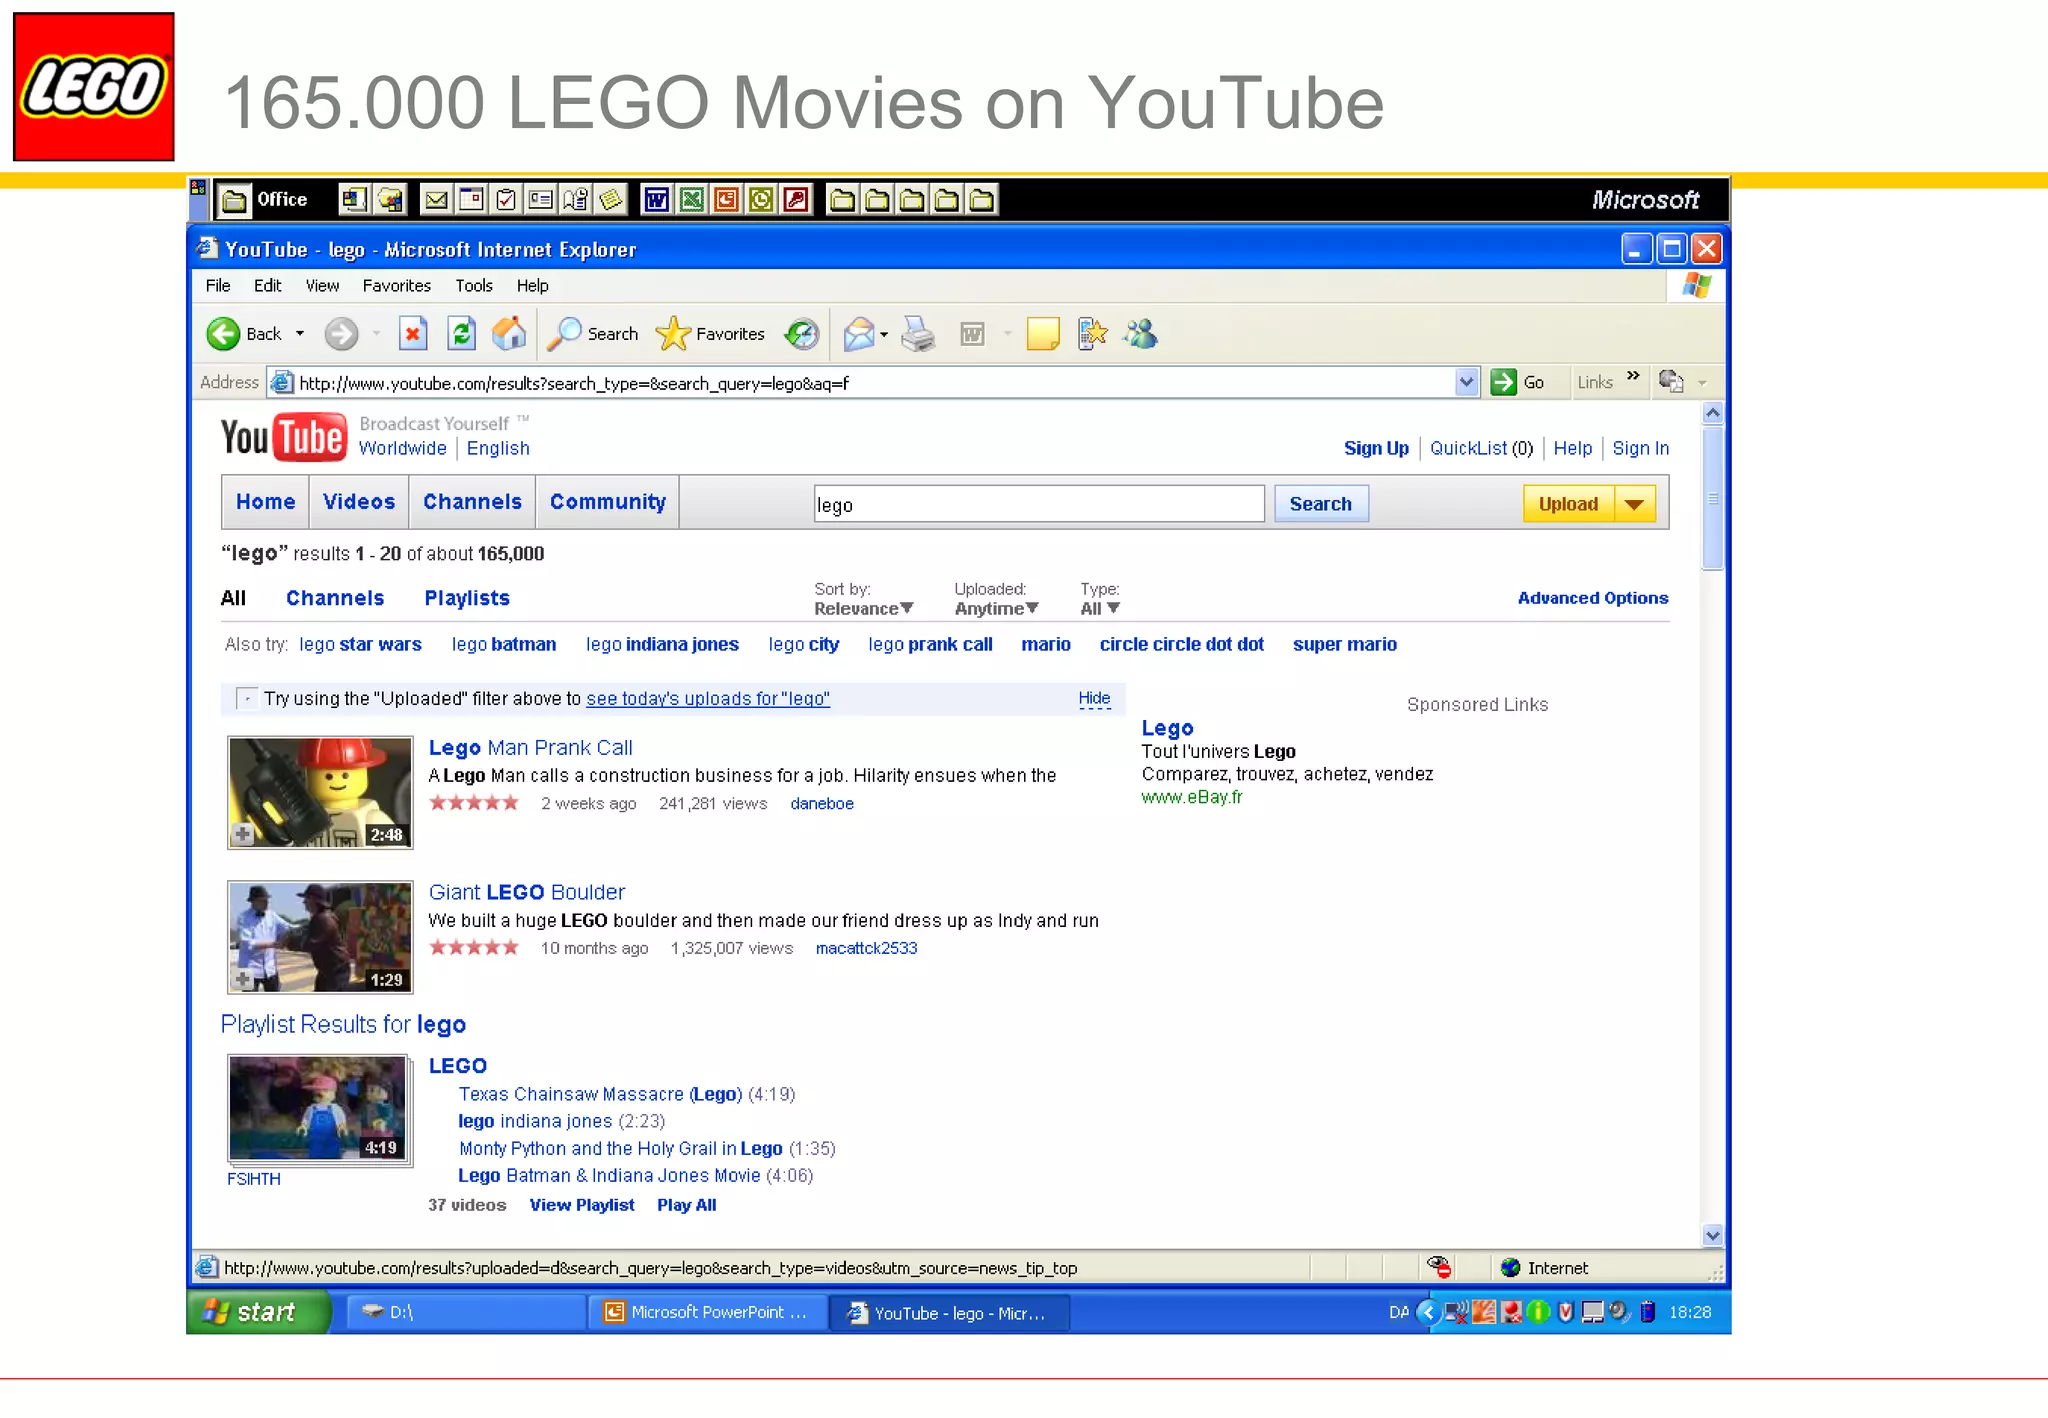Select the Playlists results filter
Screen dimensions: 2048x1418
click(x=467, y=598)
